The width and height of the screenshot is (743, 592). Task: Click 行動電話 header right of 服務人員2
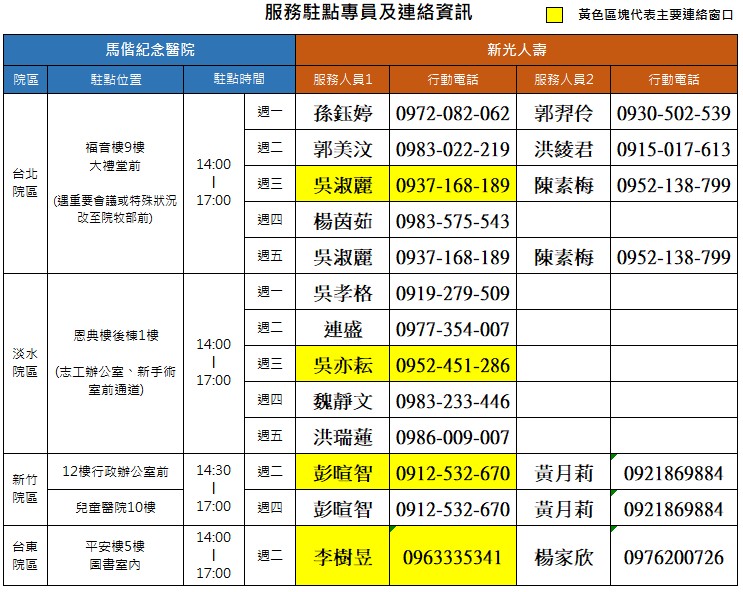pos(674,79)
